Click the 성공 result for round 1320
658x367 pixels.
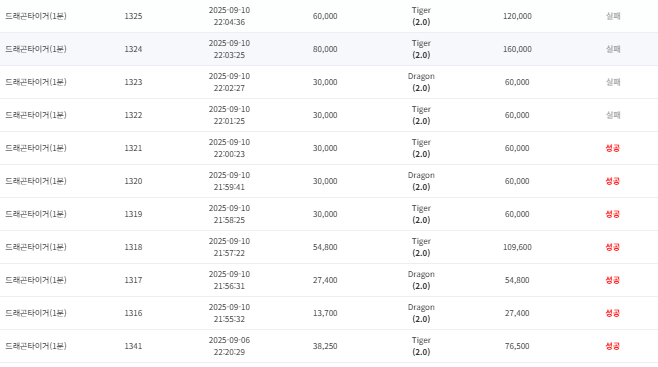[613, 181]
